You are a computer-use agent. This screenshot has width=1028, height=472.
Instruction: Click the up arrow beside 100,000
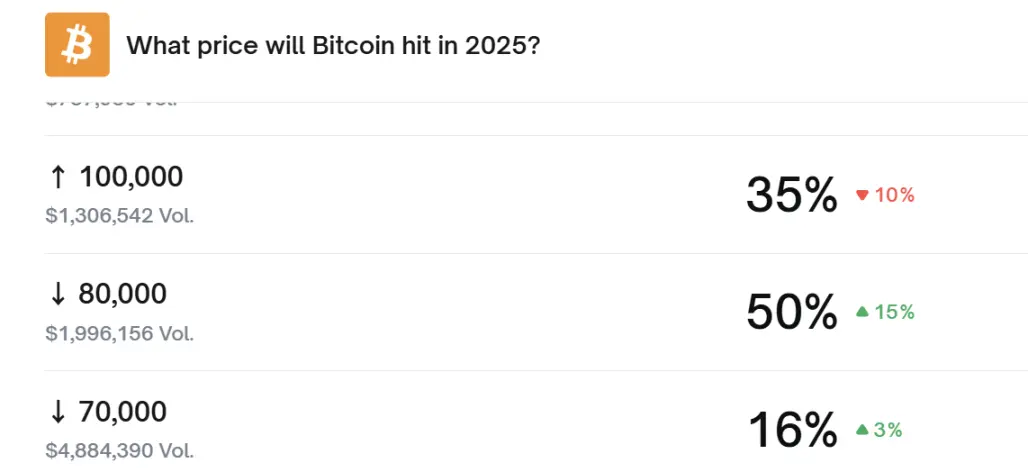[57, 178]
